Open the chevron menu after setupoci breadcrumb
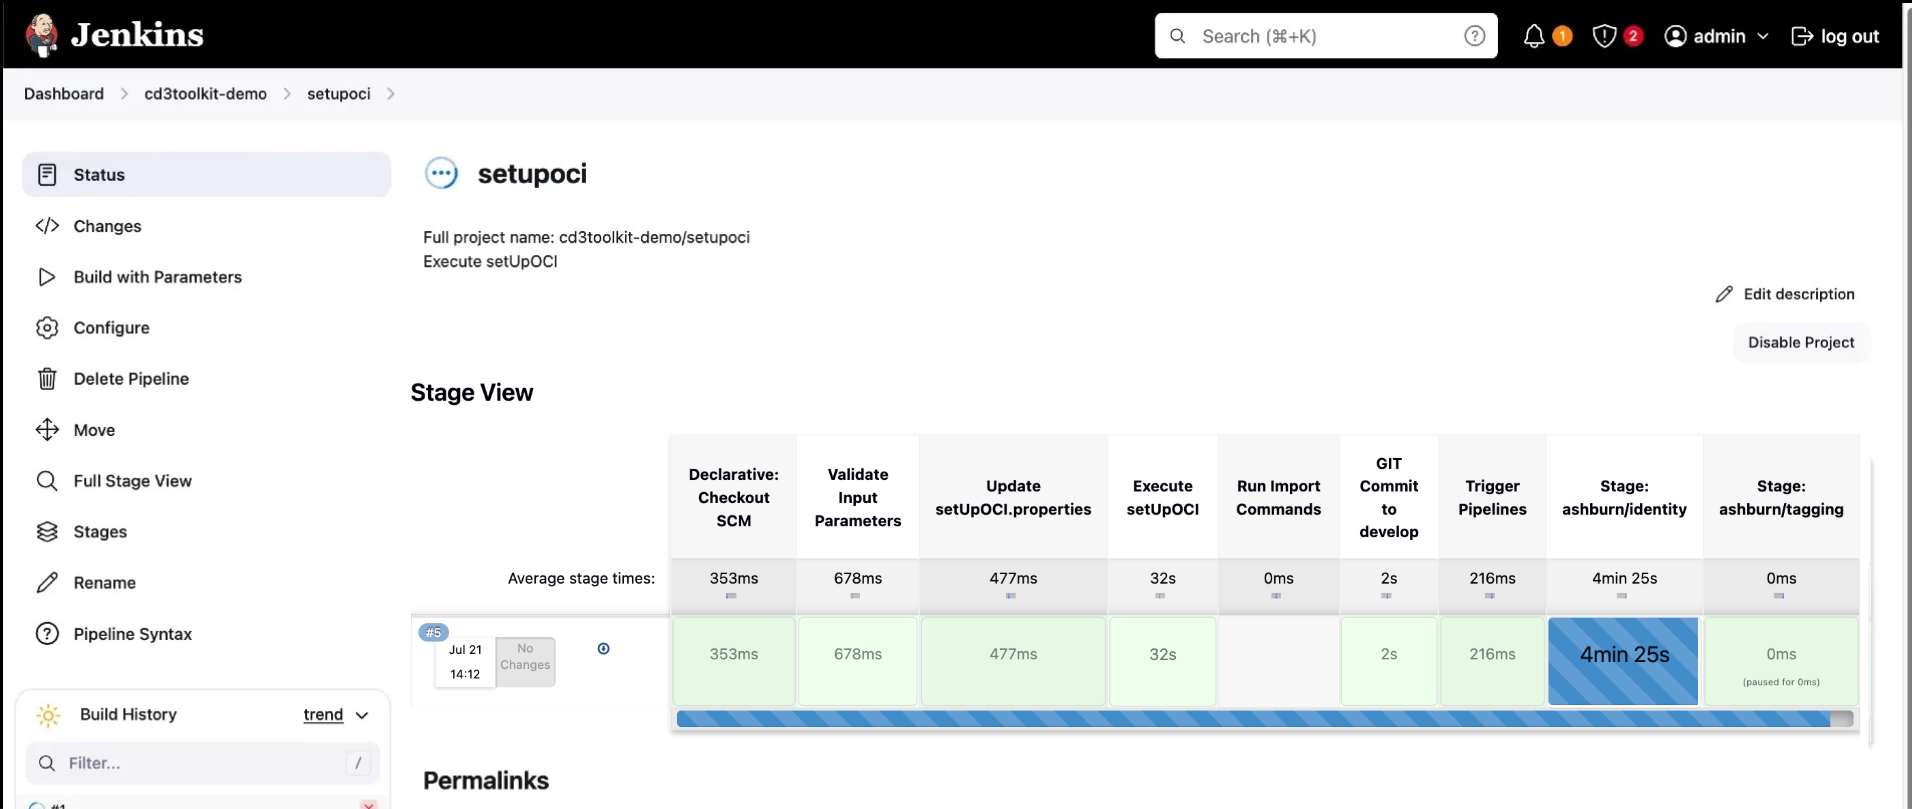Screen dimensions: 1913x809 click(x=390, y=94)
